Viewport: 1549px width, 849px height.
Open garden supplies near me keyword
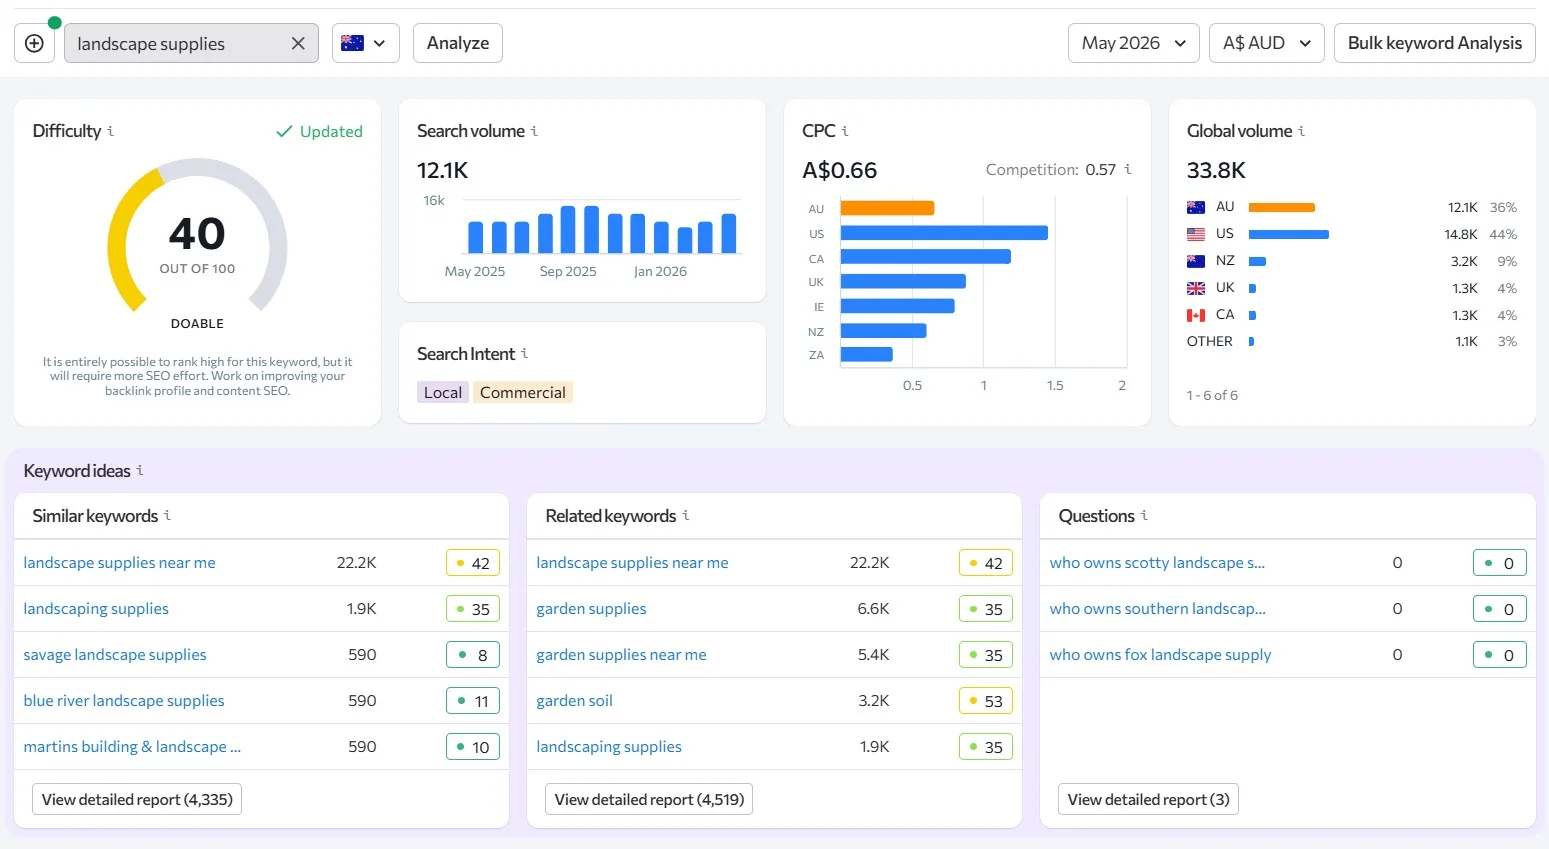pyautogui.click(x=621, y=655)
